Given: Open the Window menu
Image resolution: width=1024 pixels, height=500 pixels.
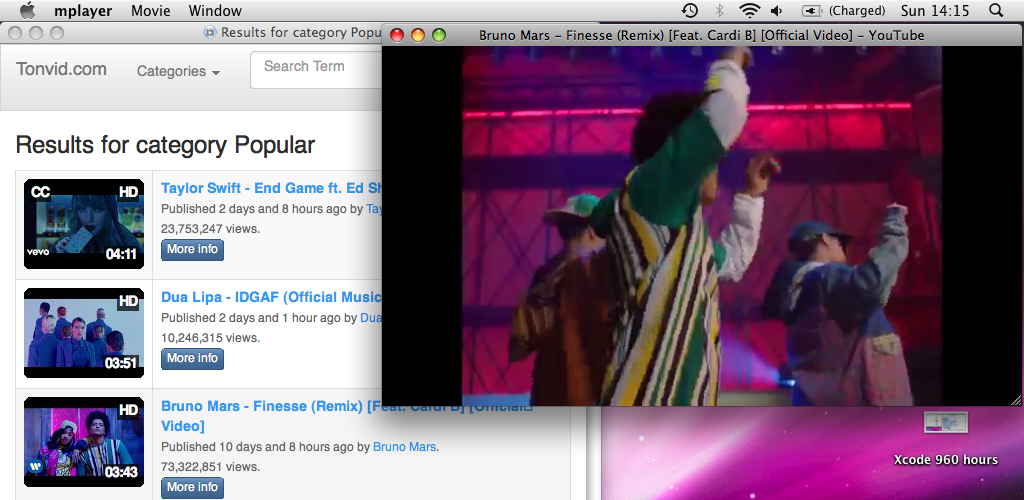Looking at the screenshot, I should [x=215, y=11].
